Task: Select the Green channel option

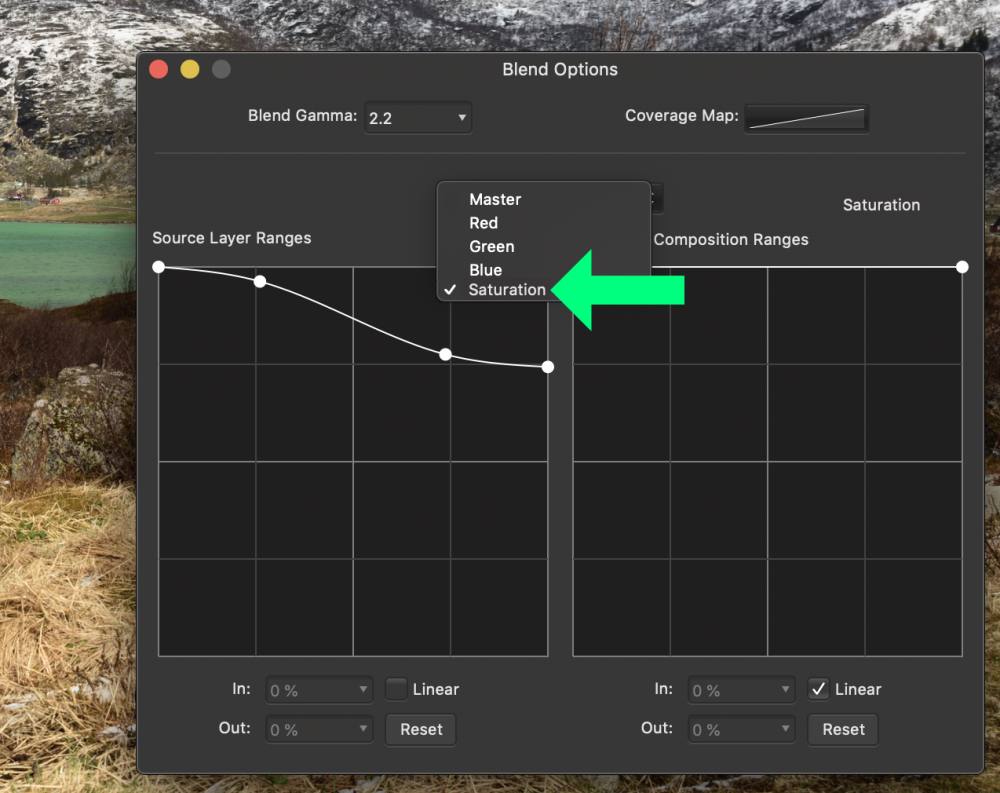Action: tap(491, 246)
